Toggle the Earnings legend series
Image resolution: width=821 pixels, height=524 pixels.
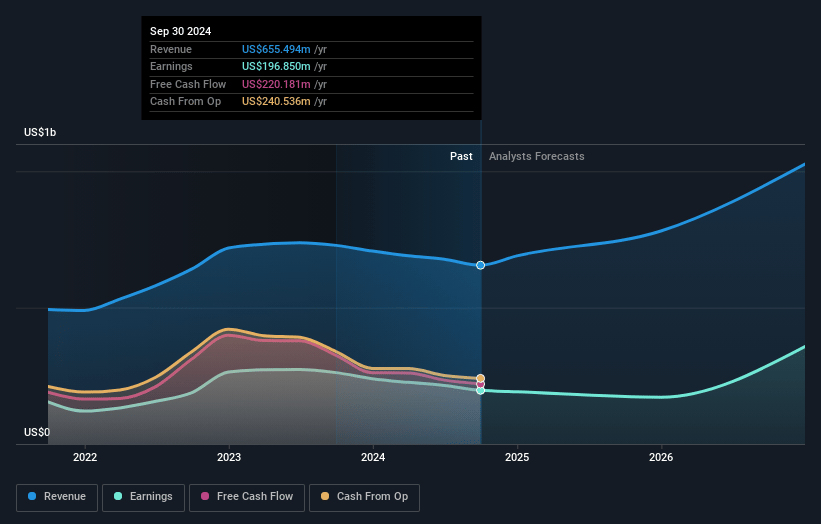(x=143, y=497)
